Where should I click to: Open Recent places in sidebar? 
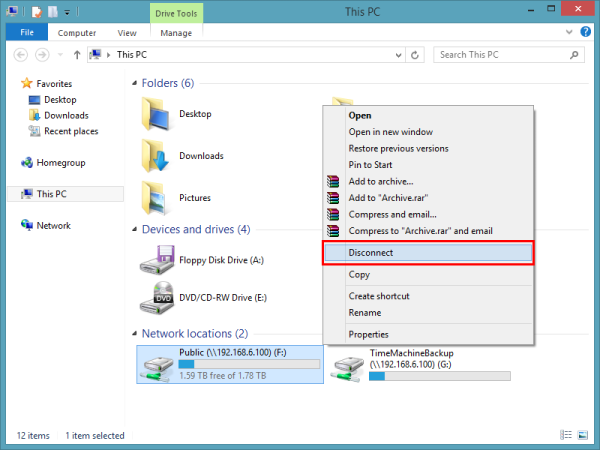(x=64, y=131)
